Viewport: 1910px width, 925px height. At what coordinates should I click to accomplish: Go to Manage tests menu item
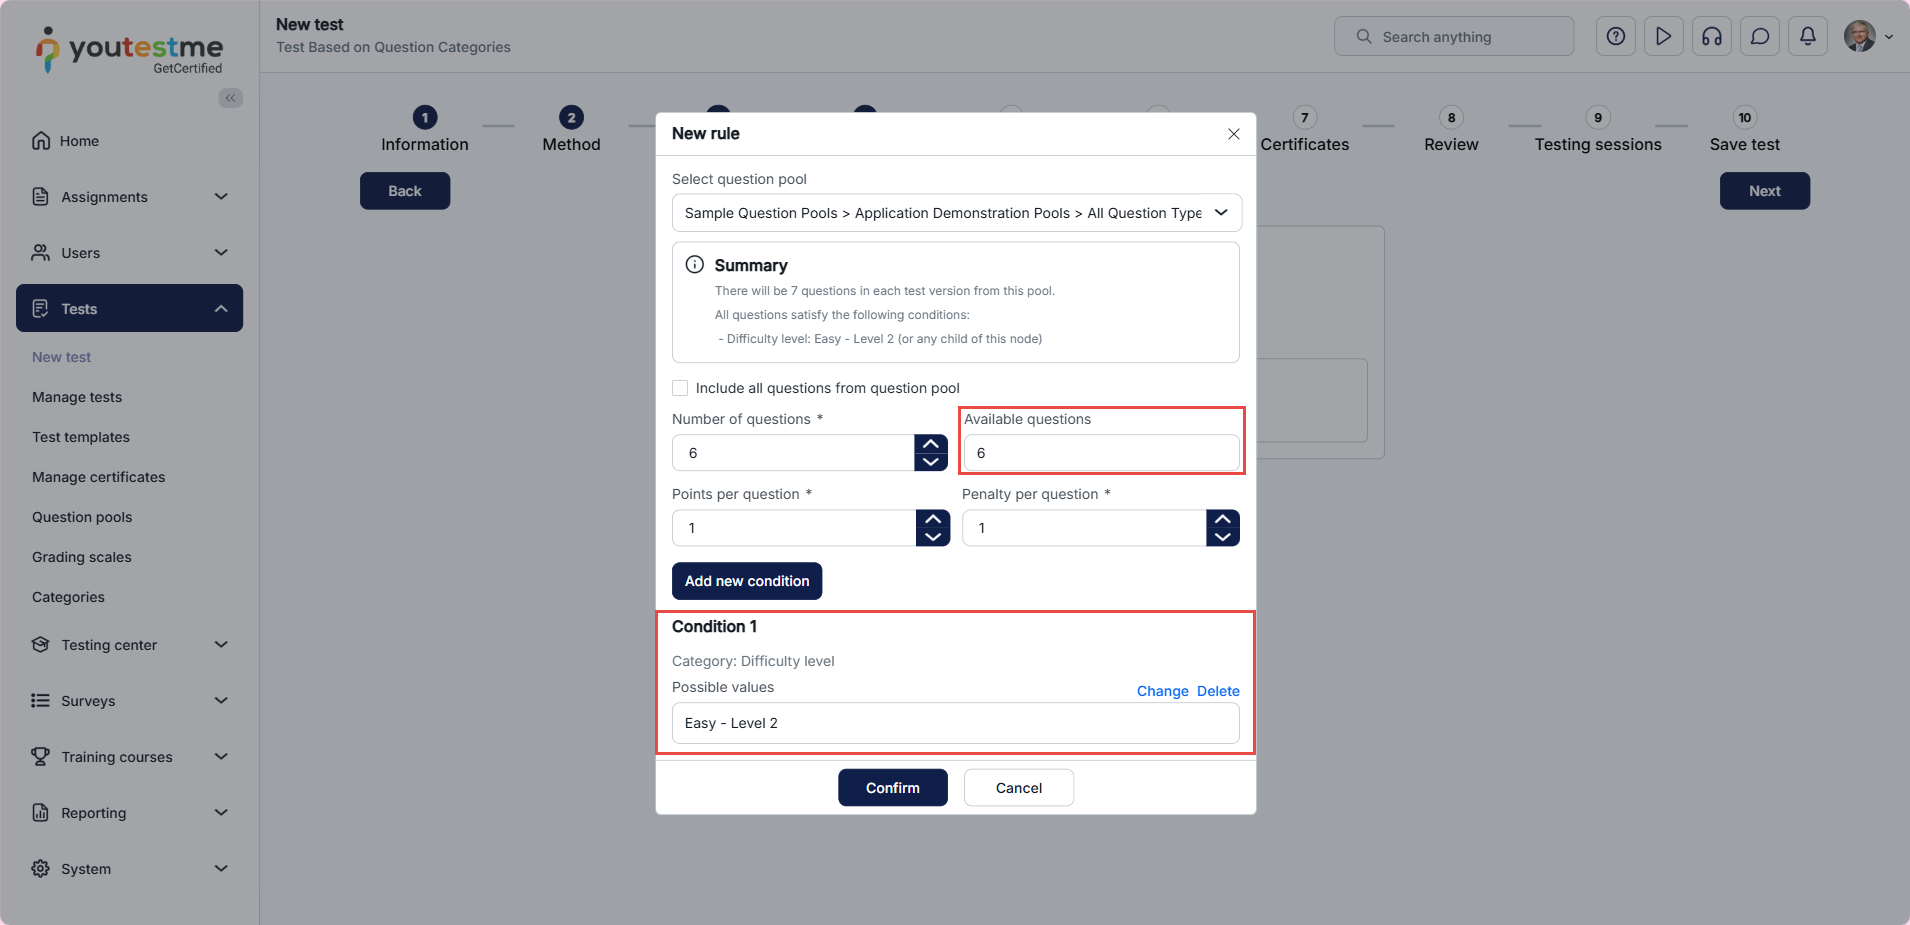77,397
